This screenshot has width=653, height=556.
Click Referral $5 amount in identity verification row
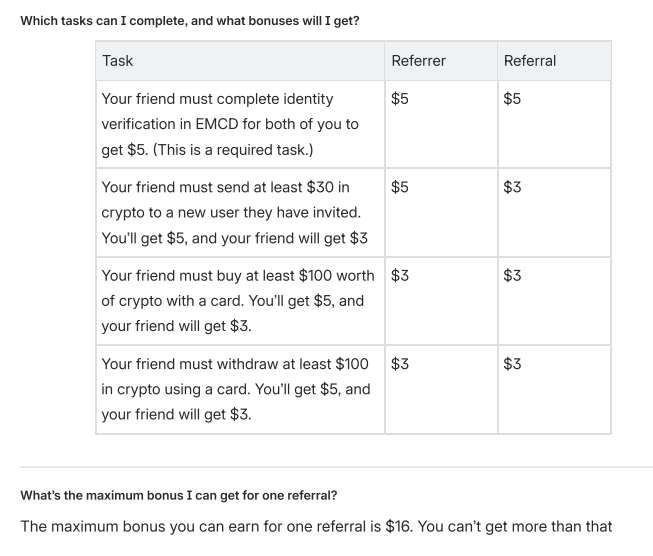(x=512, y=99)
